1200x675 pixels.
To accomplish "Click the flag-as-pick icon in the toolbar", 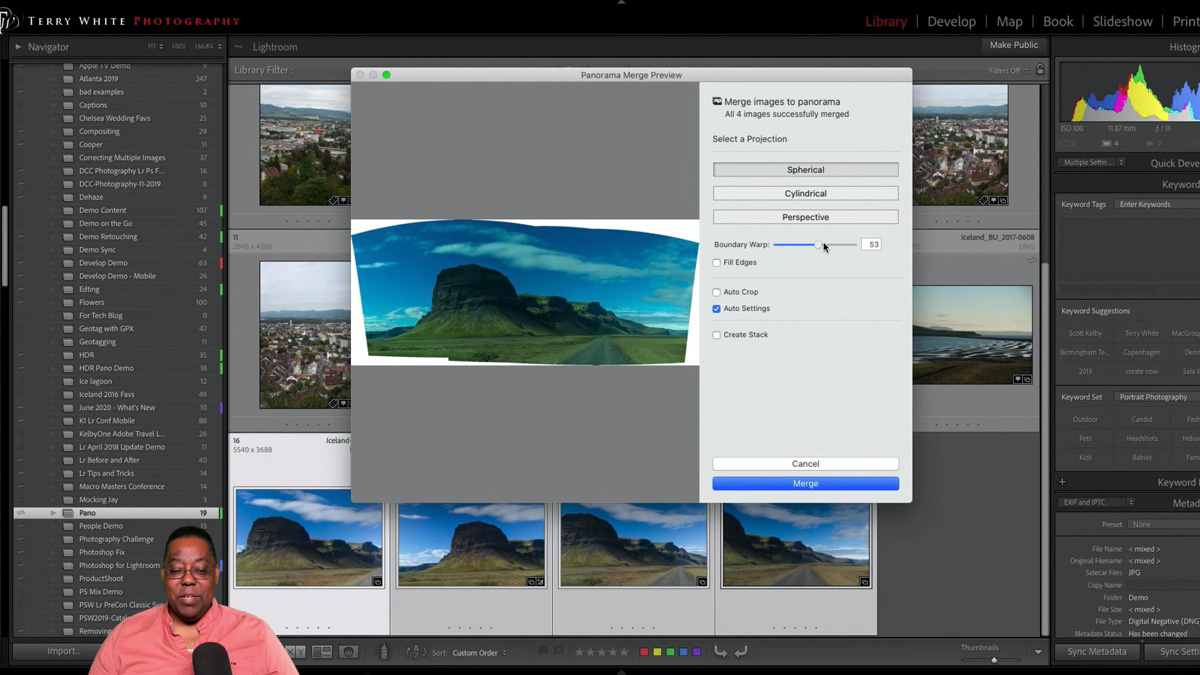I will tap(542, 651).
